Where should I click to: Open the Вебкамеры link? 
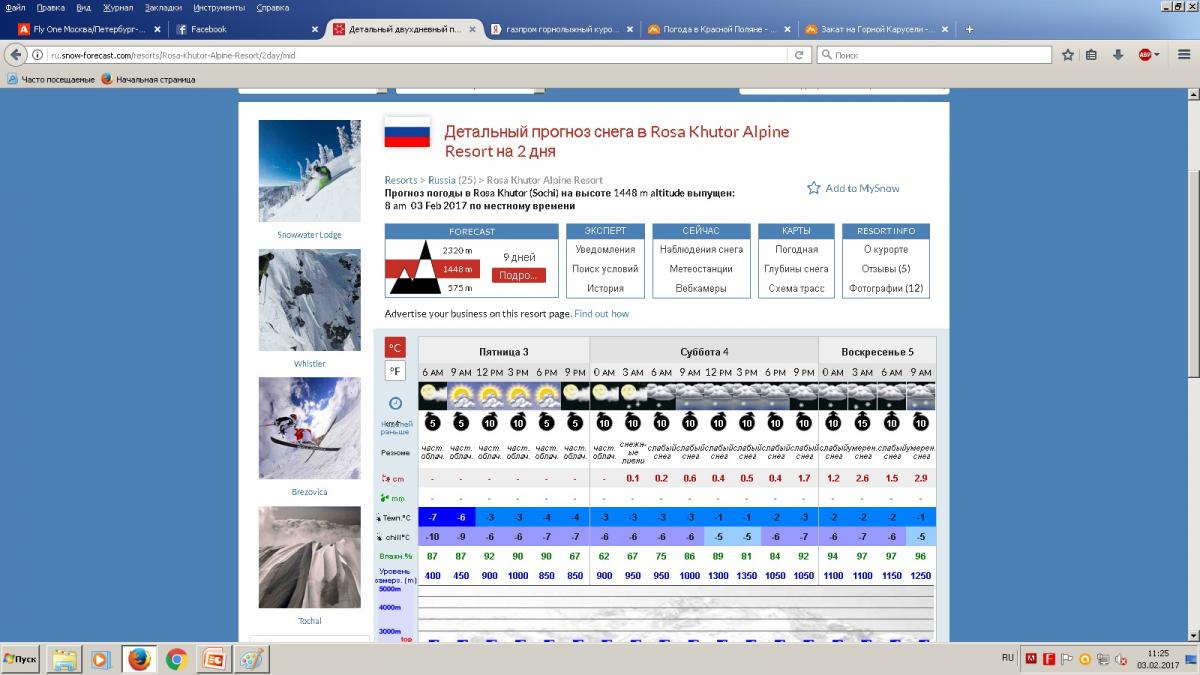pos(700,288)
